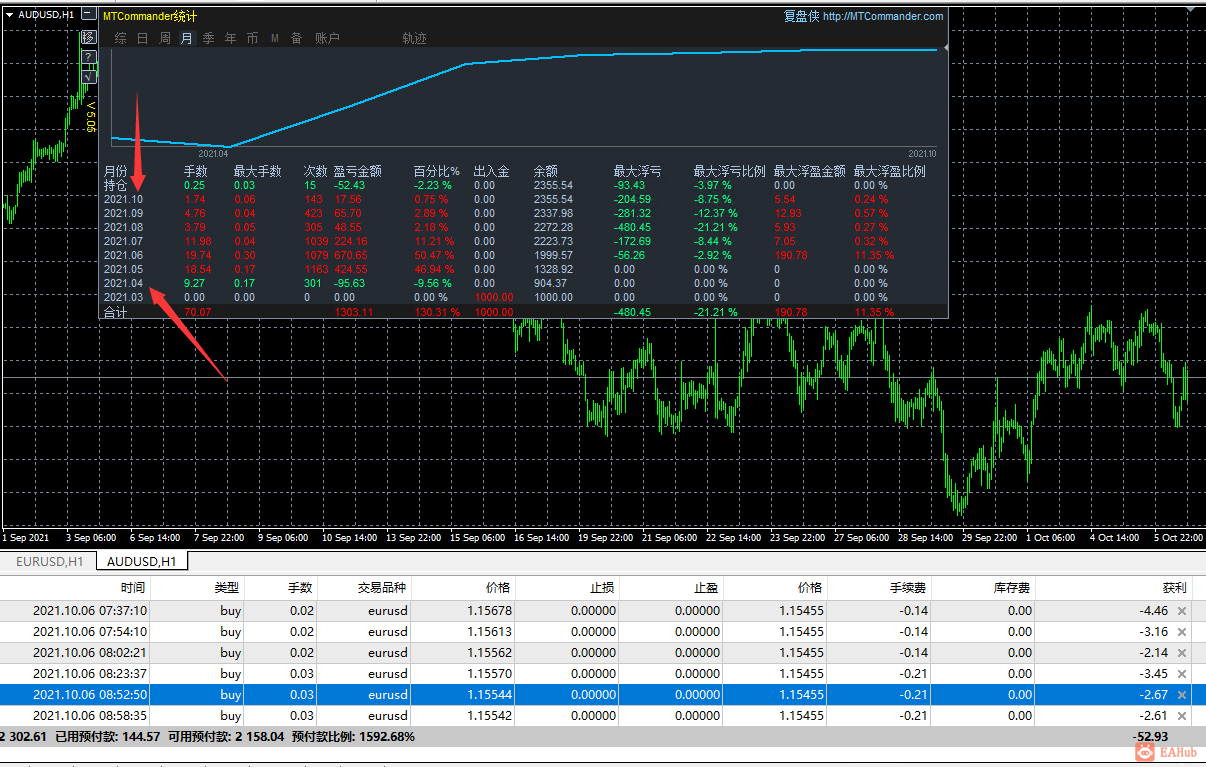Collapse the MTCommander panel with minus button
Image resolution: width=1206 pixels, height=767 pixels.
[90, 15]
